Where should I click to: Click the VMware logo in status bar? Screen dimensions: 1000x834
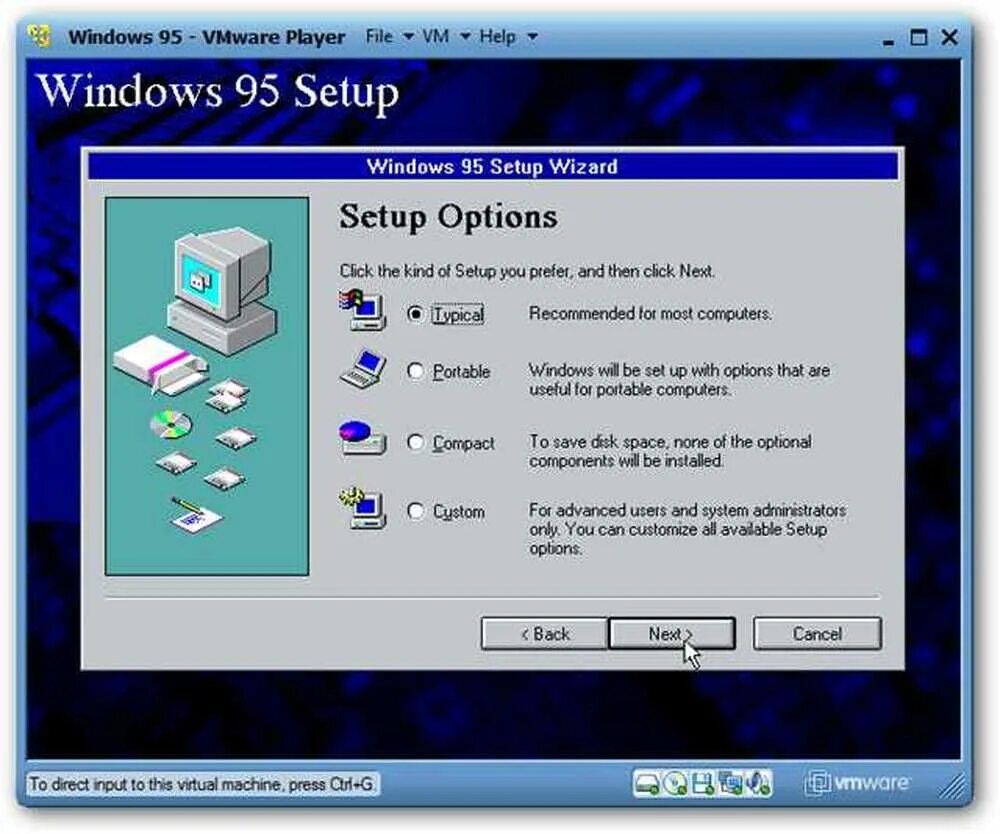[x=858, y=783]
